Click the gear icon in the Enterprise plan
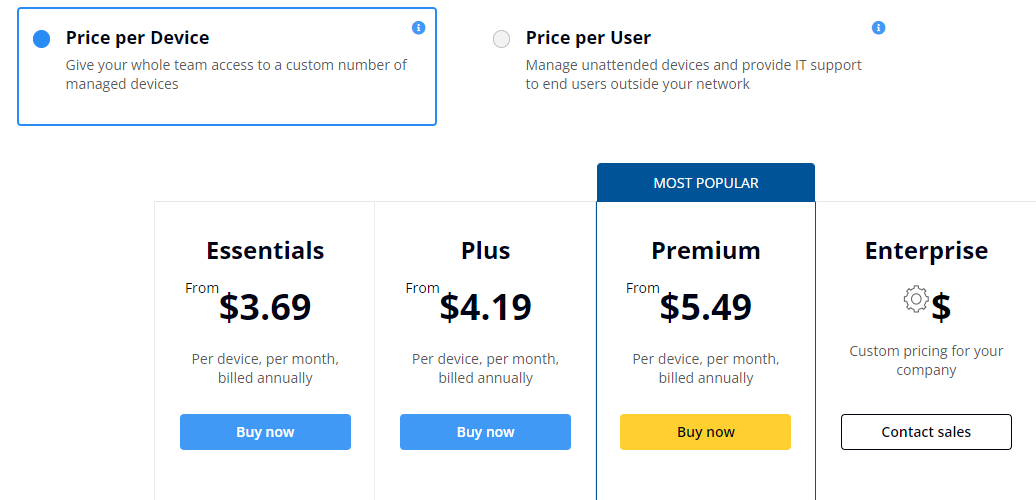 pyautogui.click(x=916, y=299)
